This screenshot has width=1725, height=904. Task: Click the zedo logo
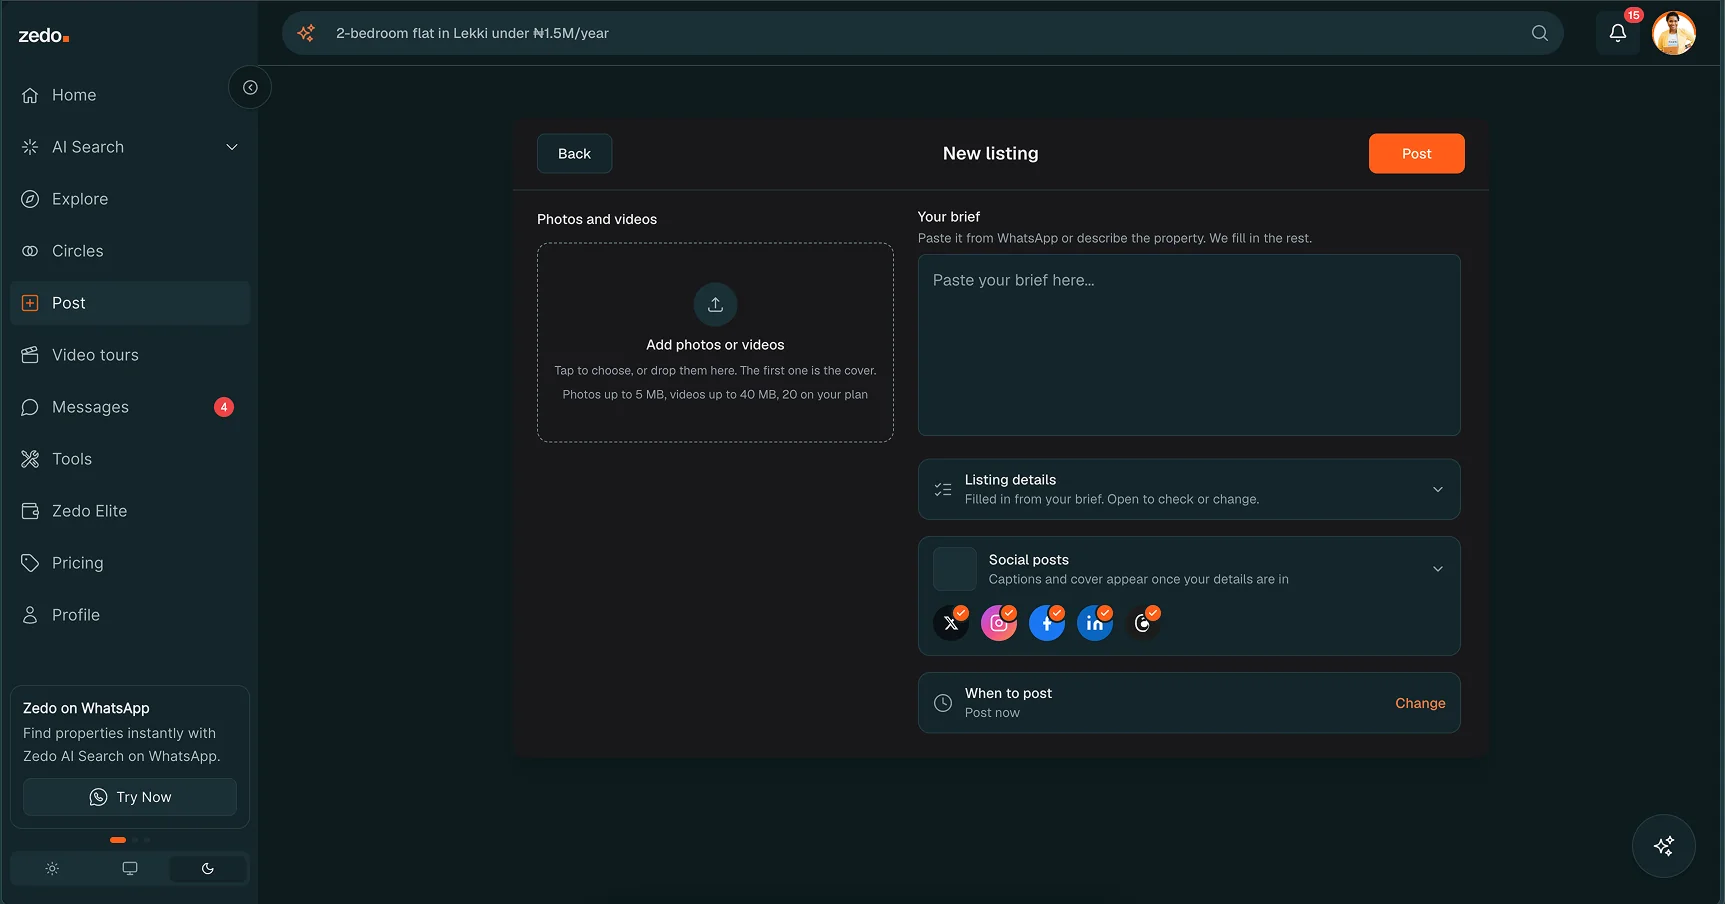[44, 36]
